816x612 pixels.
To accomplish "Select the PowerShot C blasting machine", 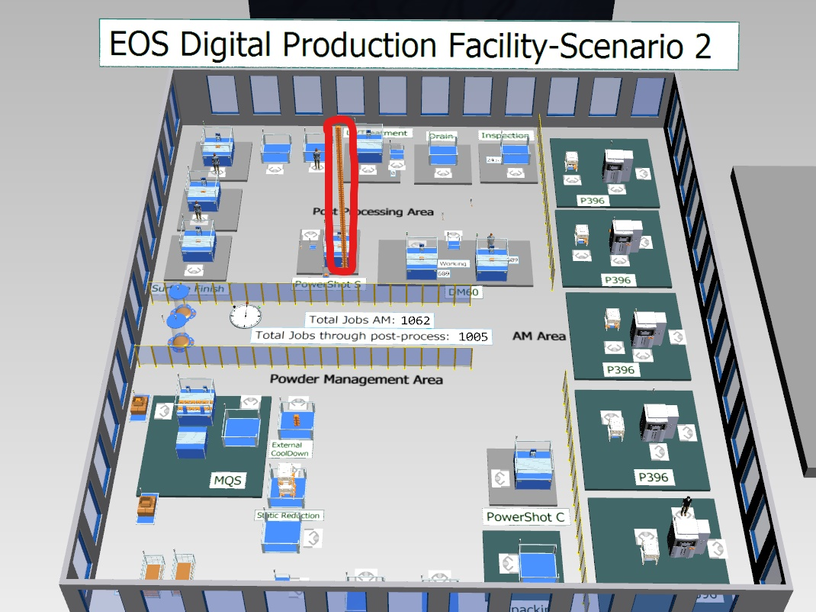I will 533,466.
